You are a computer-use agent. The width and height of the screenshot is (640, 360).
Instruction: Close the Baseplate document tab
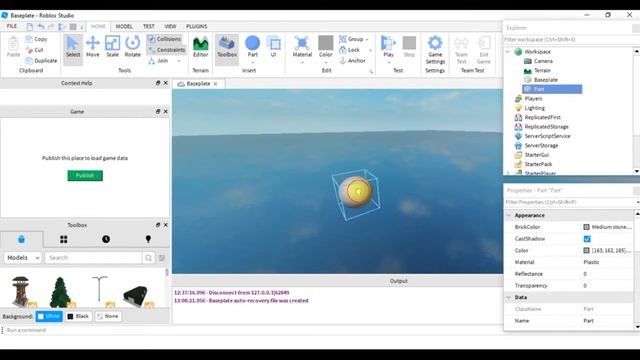click(x=216, y=84)
